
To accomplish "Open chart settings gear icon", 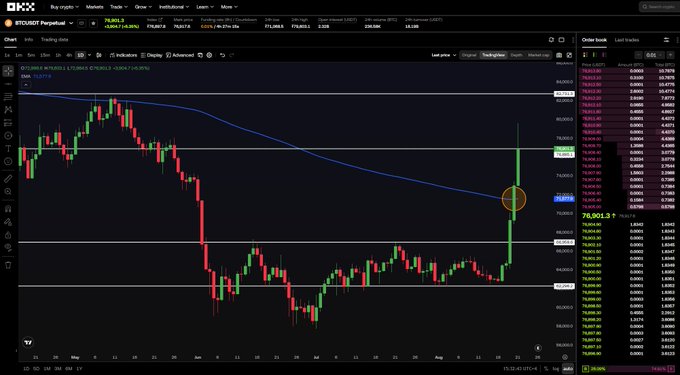I will [x=209, y=55].
